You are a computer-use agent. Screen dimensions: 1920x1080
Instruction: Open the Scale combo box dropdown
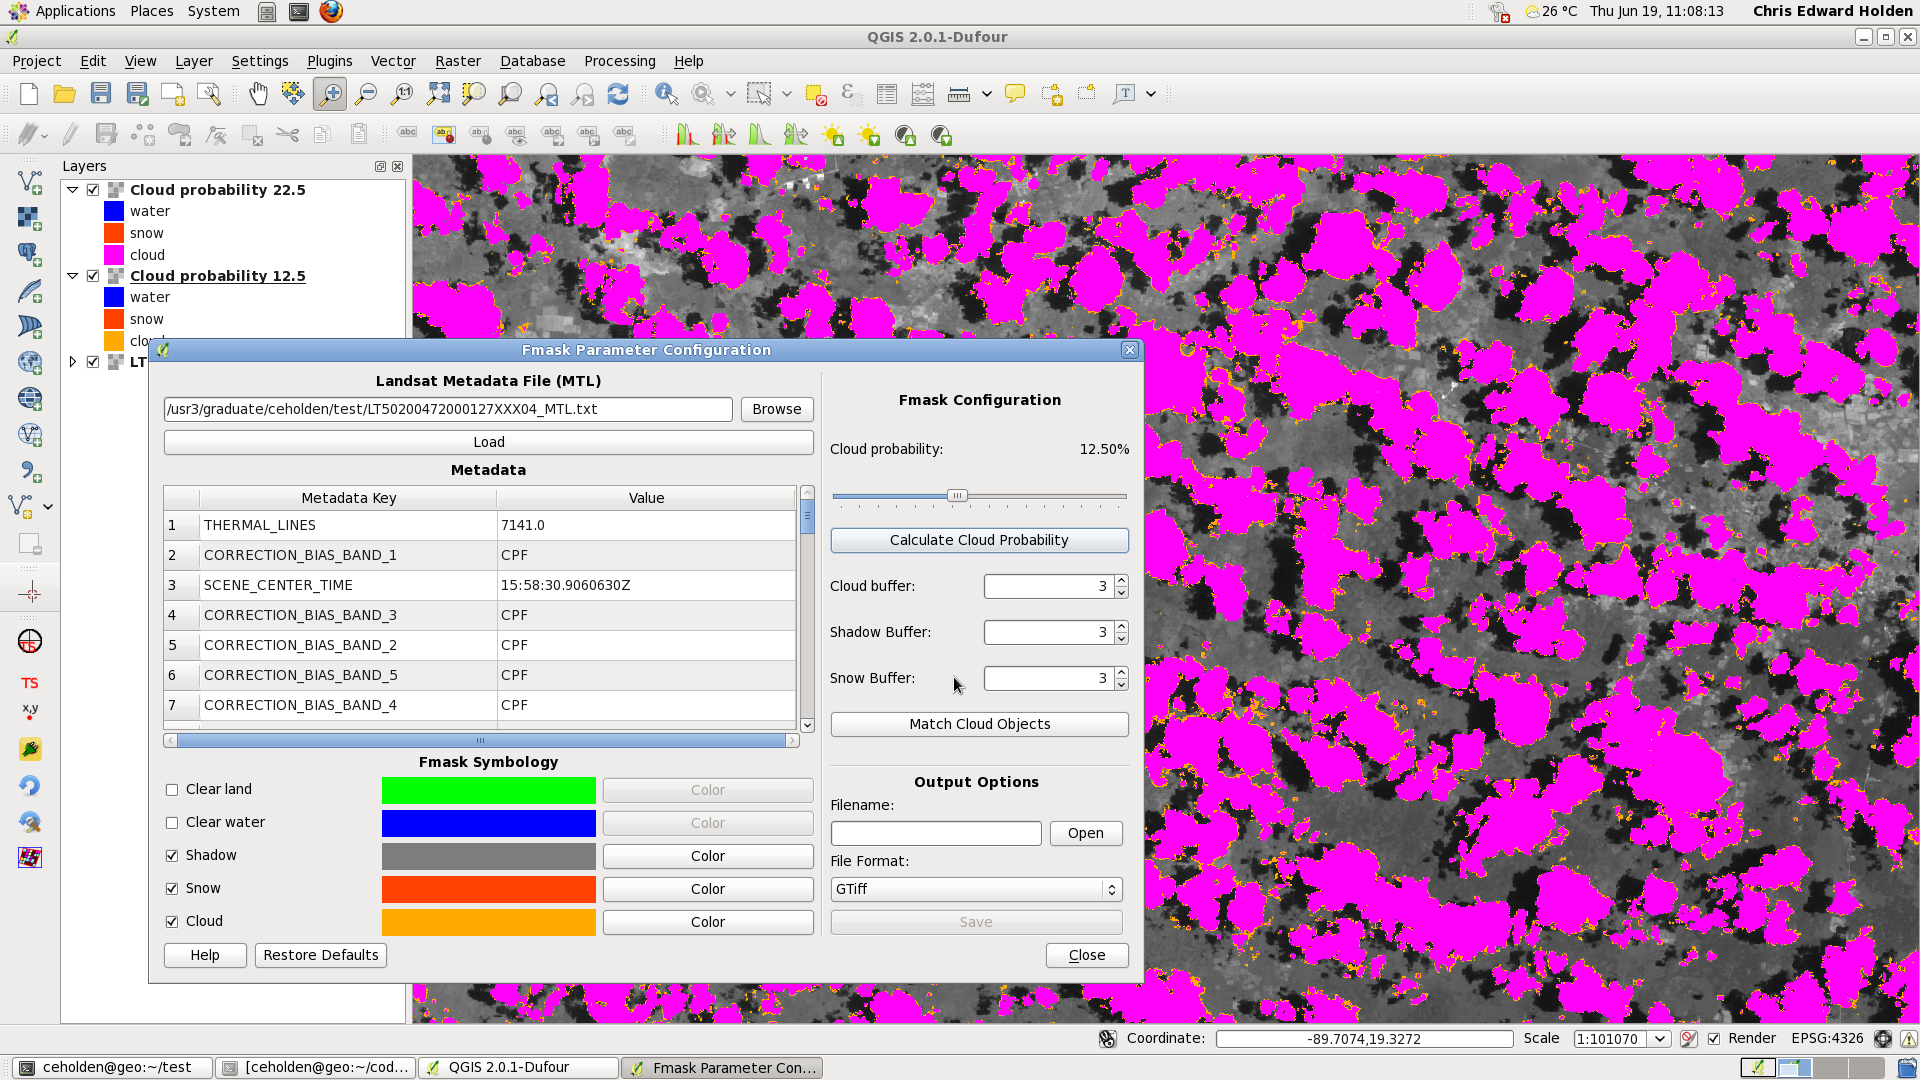click(1660, 1039)
